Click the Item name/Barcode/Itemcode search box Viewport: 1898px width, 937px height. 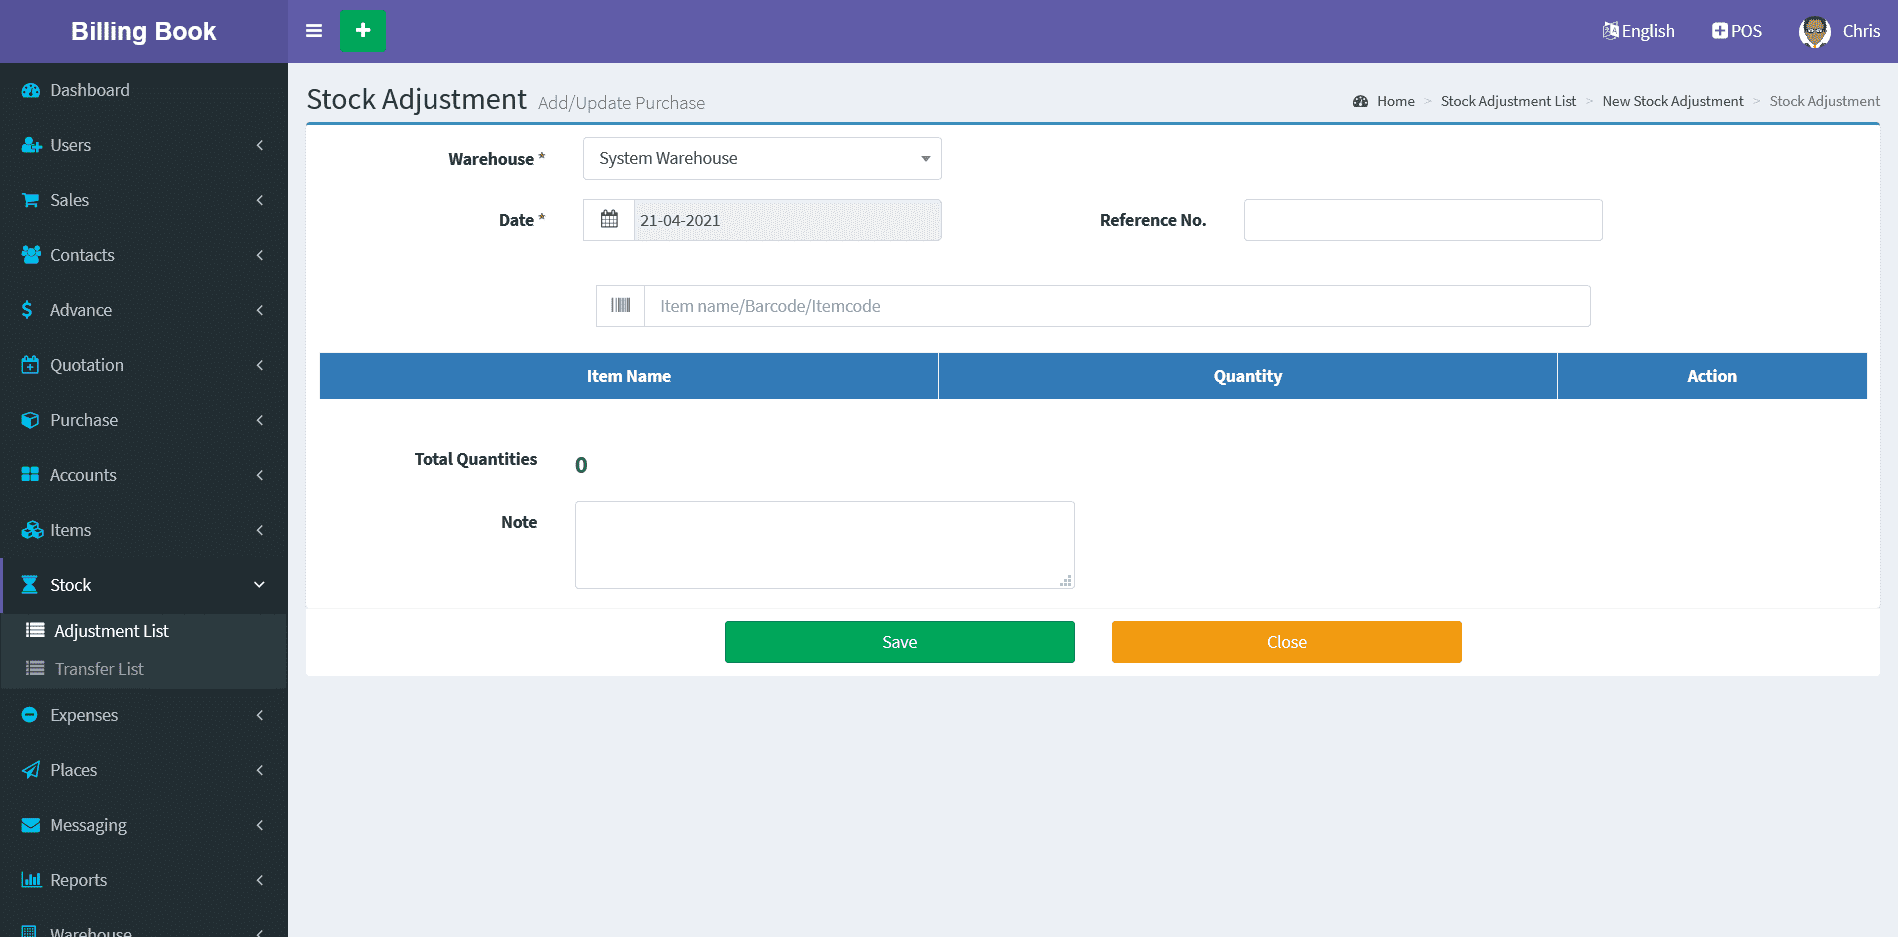pos(1116,306)
